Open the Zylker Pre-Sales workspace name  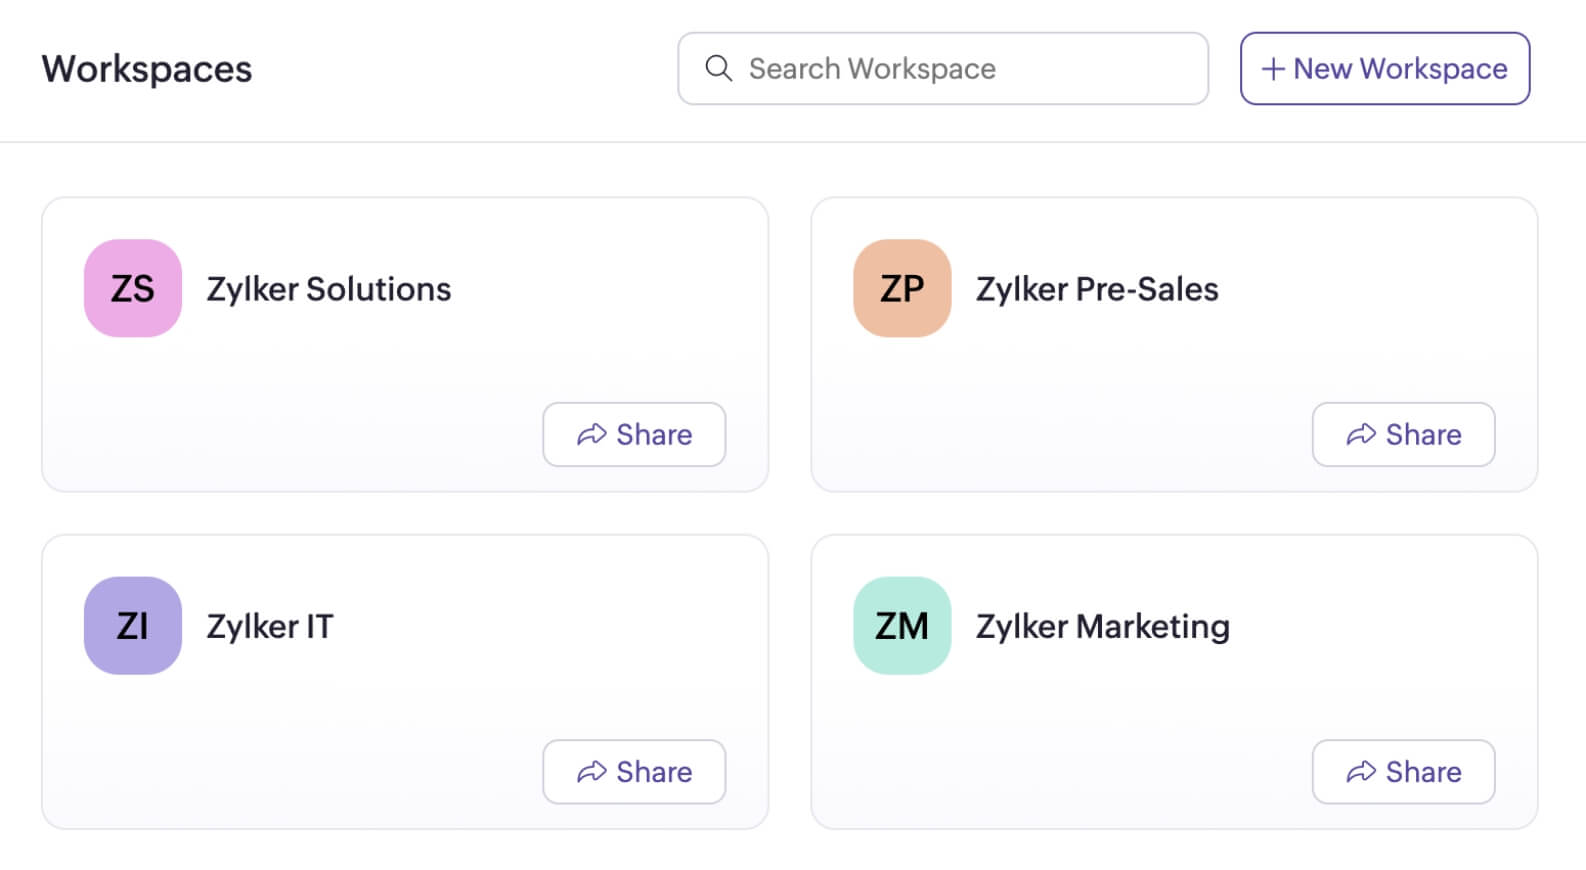pyautogui.click(x=1097, y=289)
